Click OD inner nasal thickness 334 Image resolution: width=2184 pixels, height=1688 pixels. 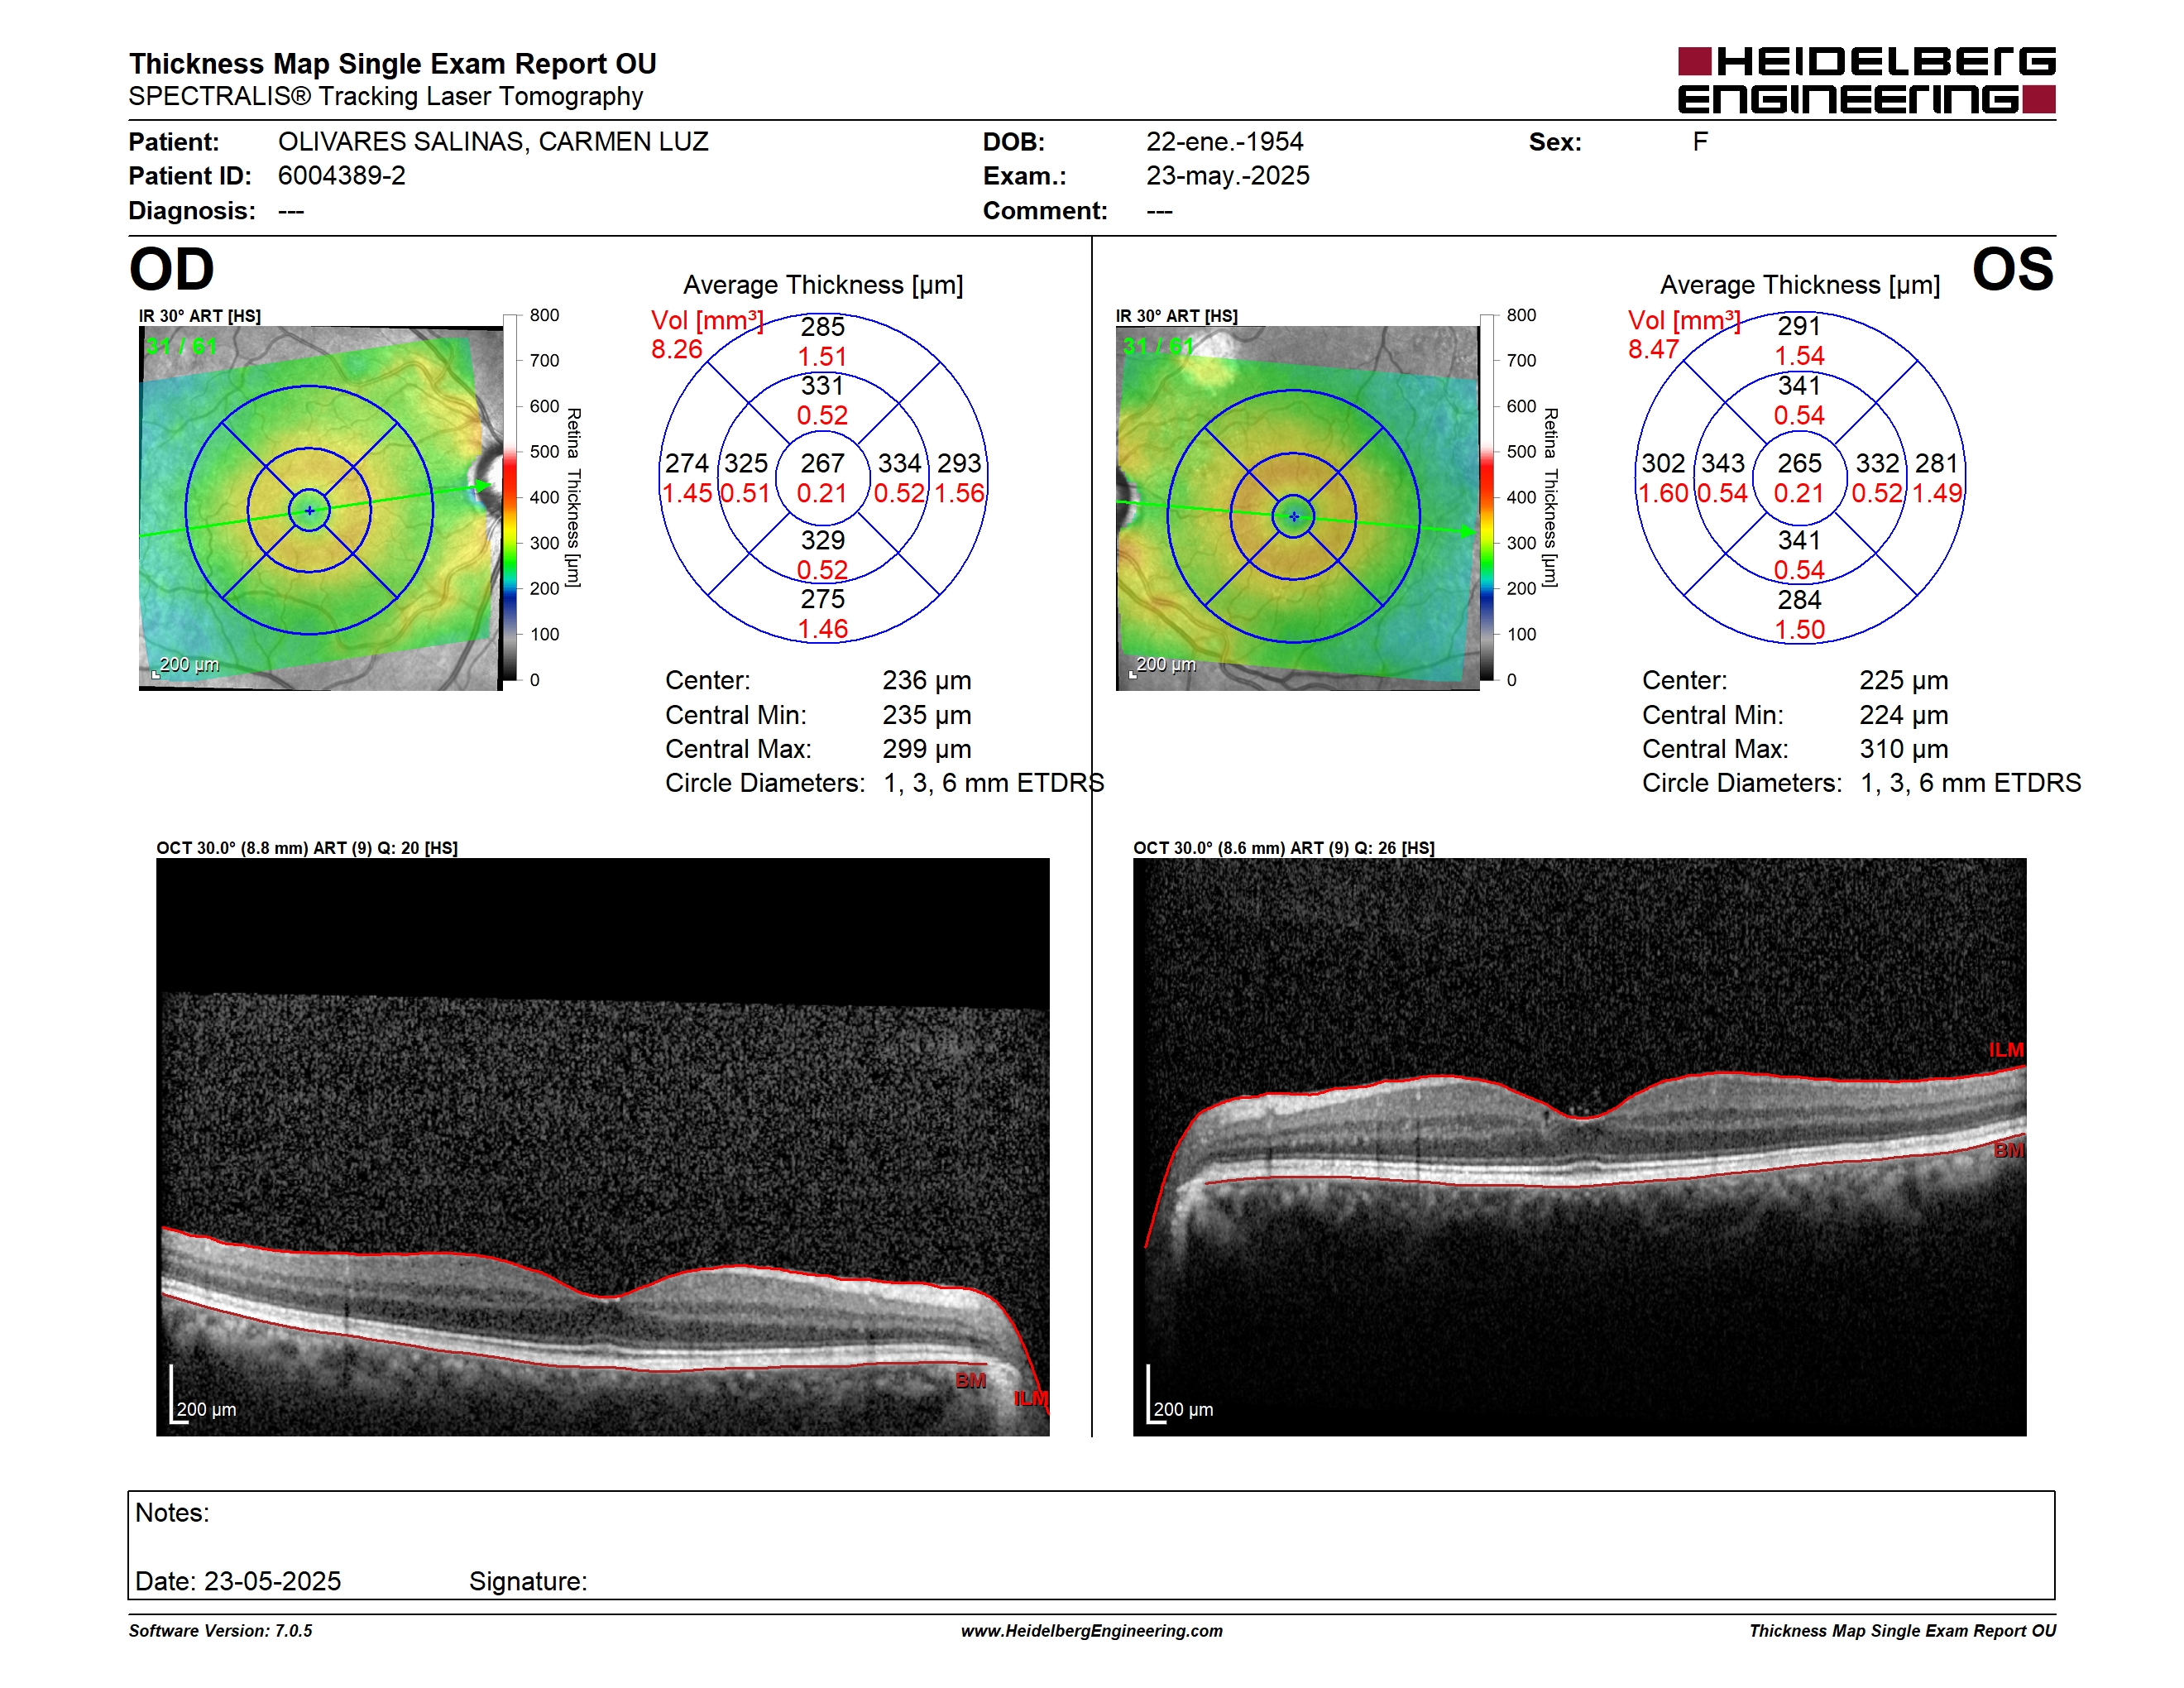pyautogui.click(x=899, y=463)
